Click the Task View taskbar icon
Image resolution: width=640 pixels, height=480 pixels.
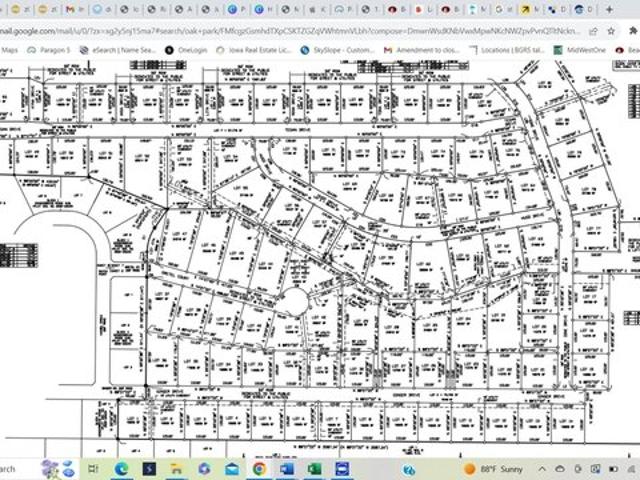pyautogui.click(x=94, y=469)
